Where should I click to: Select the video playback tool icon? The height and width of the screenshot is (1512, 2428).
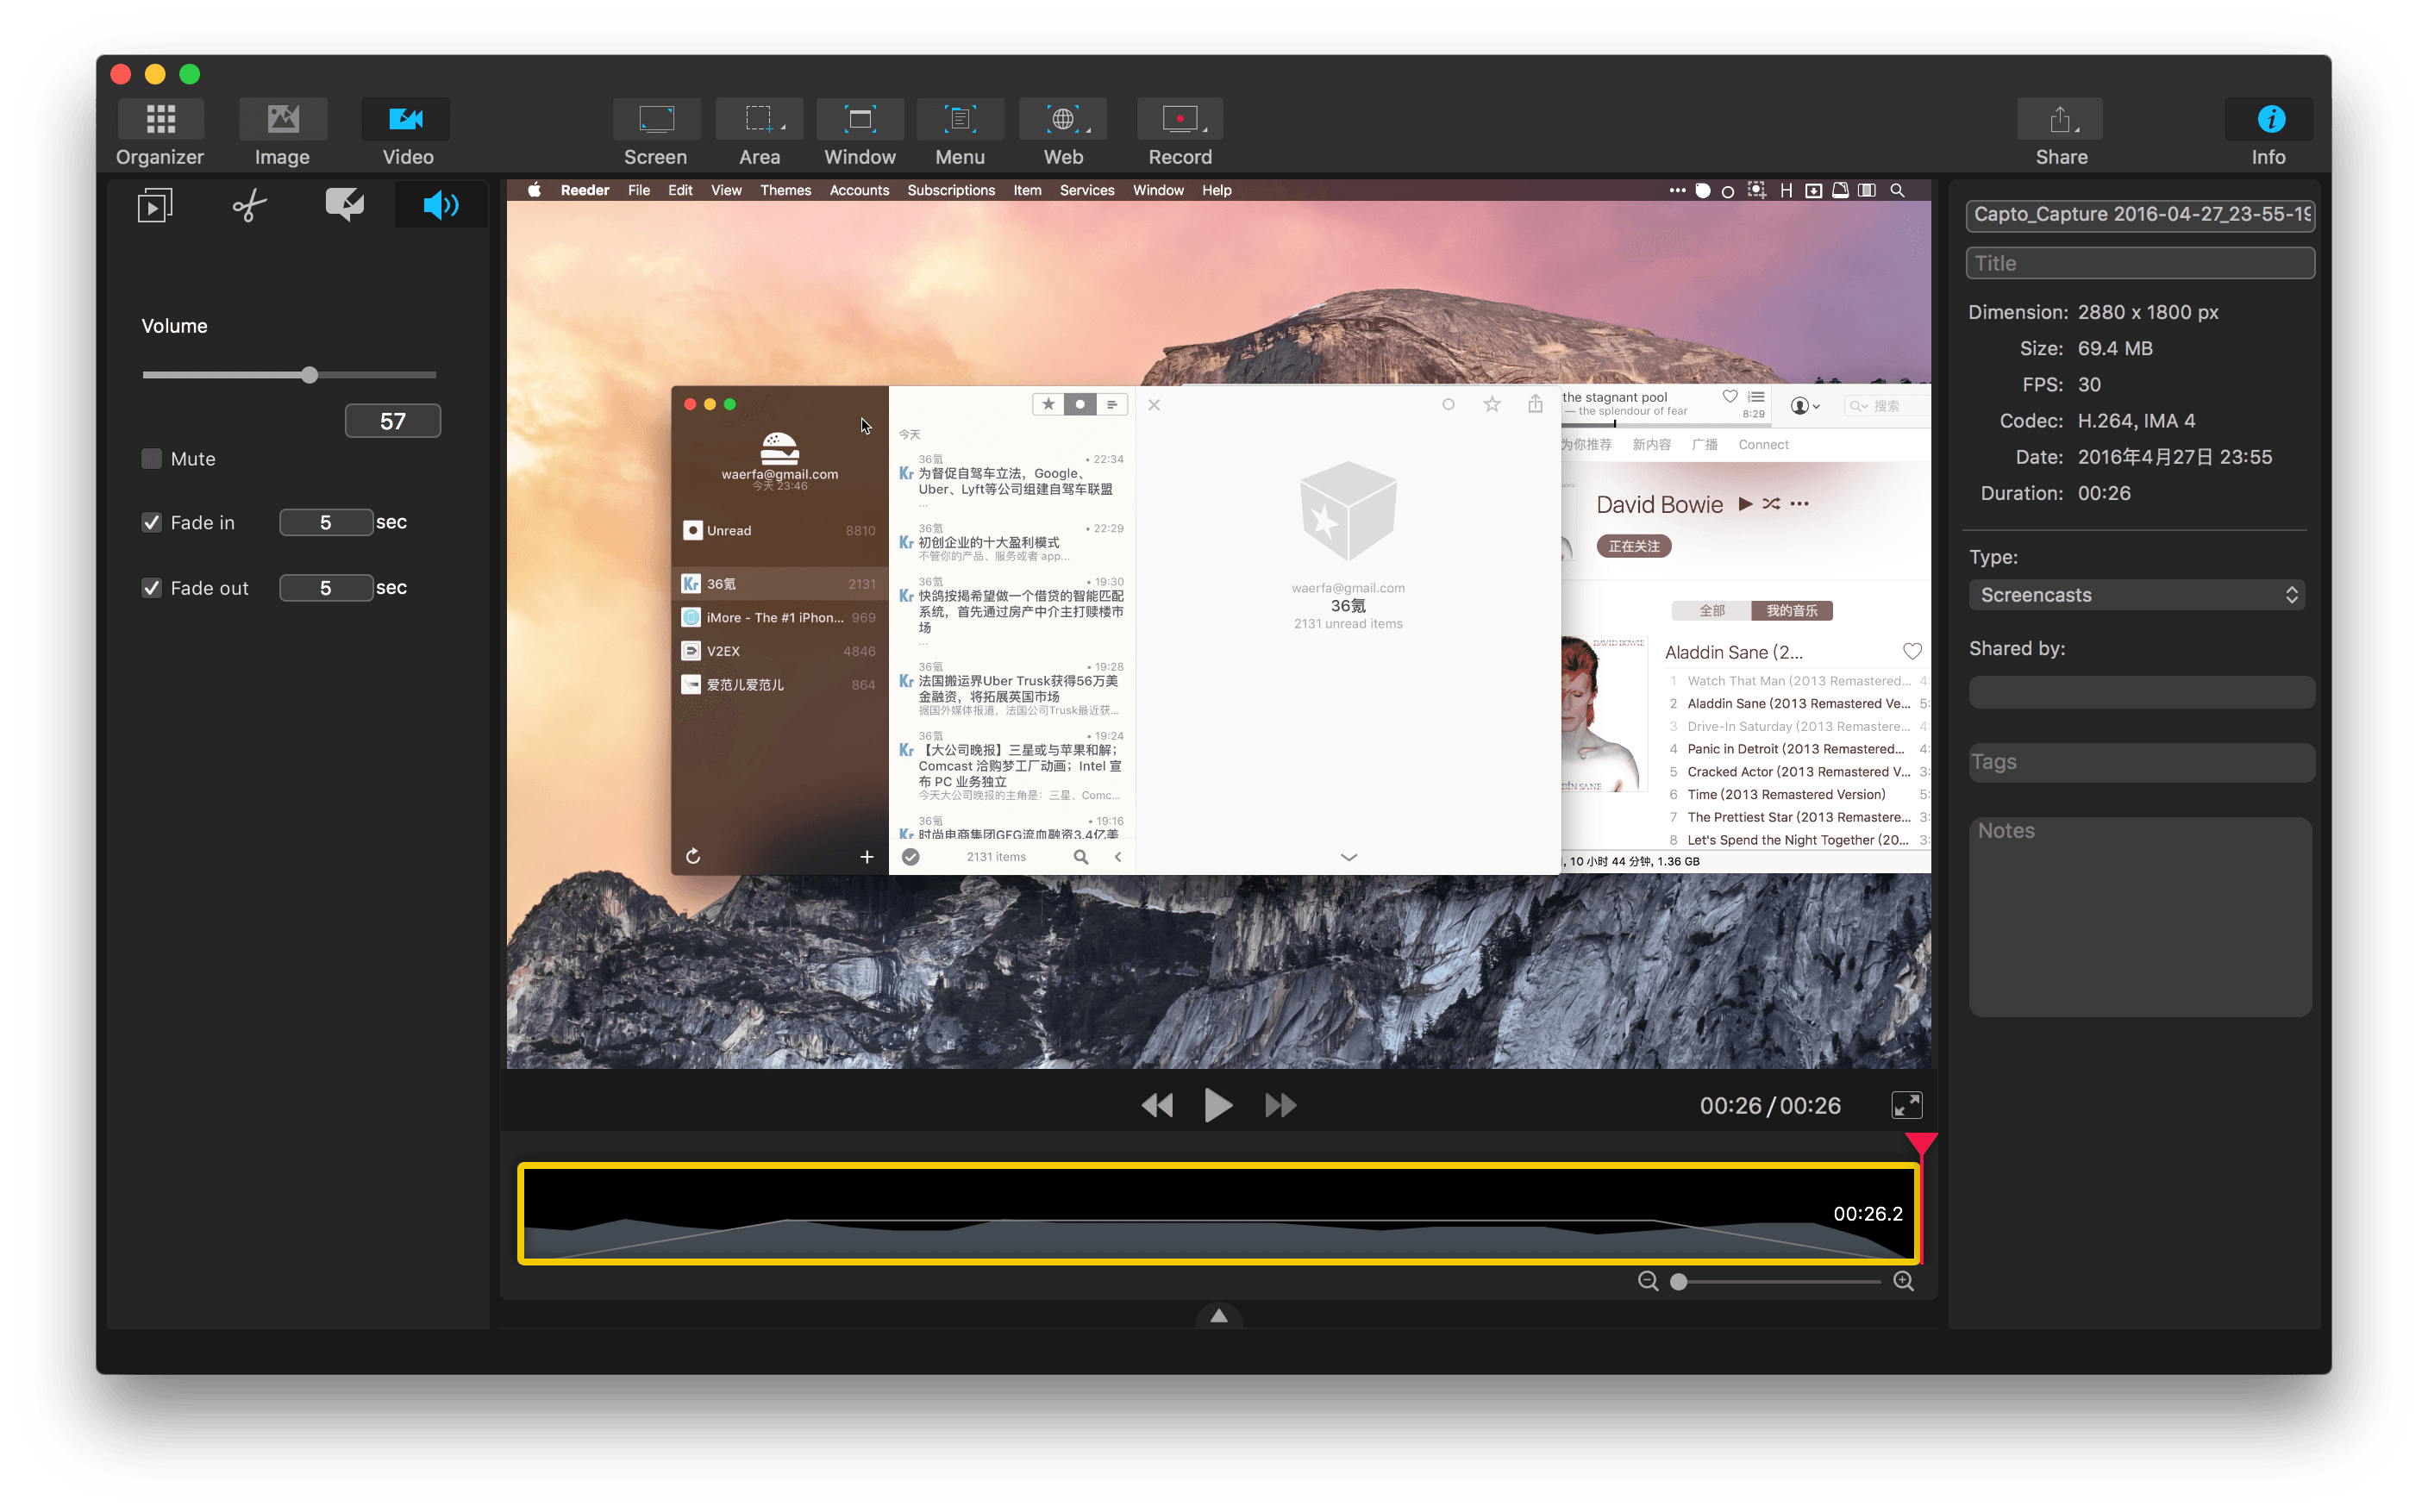pos(155,205)
